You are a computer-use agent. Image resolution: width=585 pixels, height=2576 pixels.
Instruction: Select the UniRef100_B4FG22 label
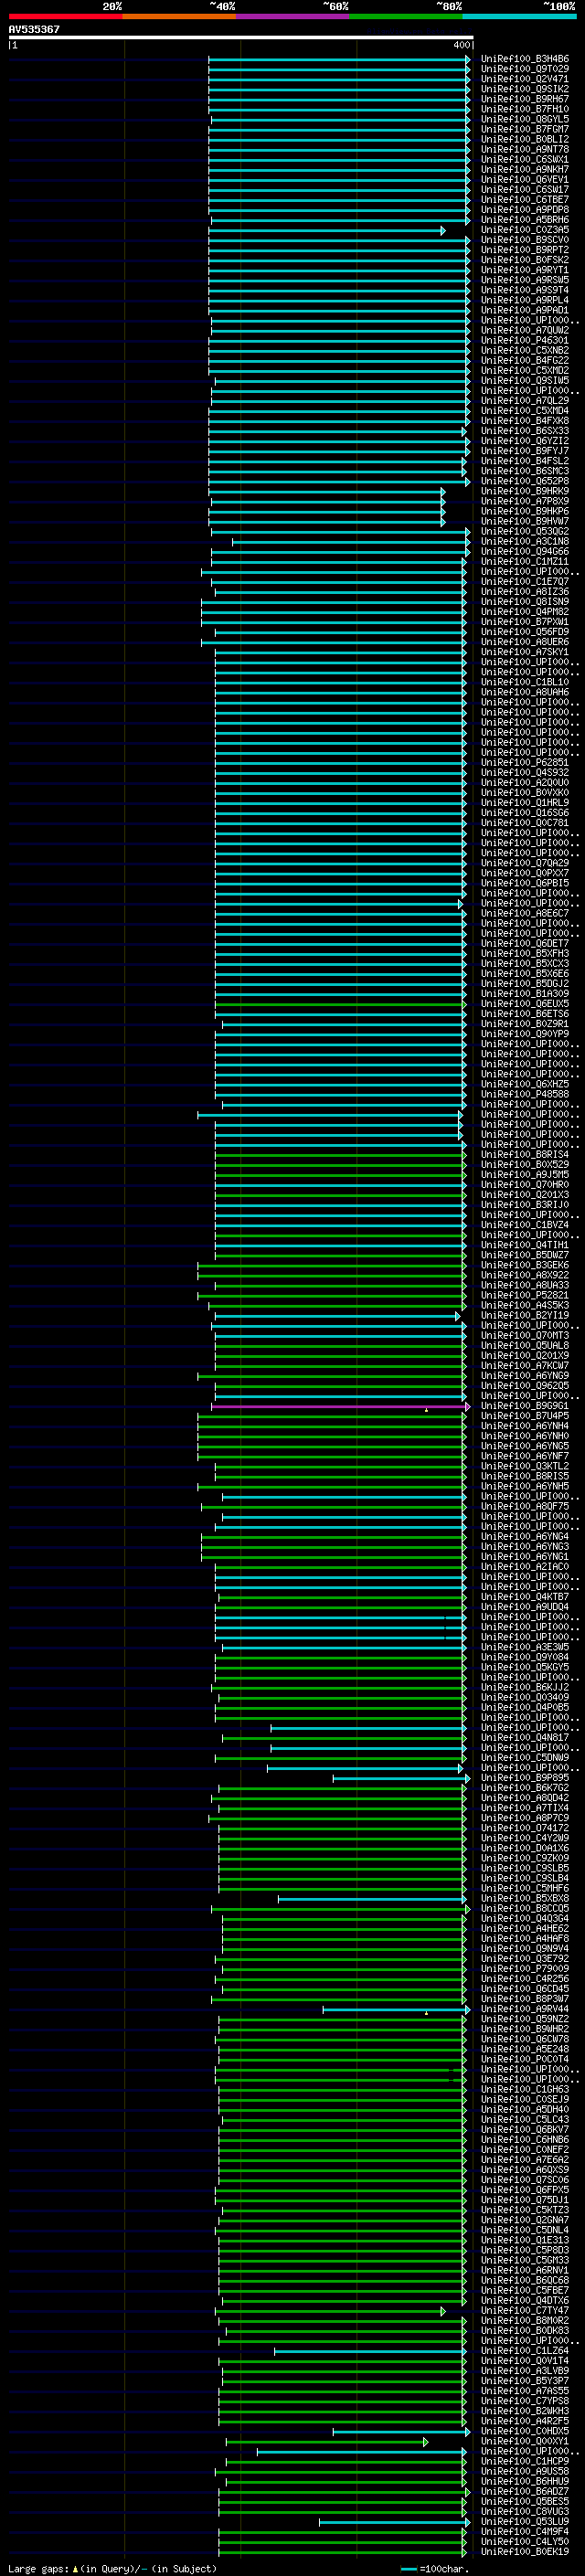(525, 360)
